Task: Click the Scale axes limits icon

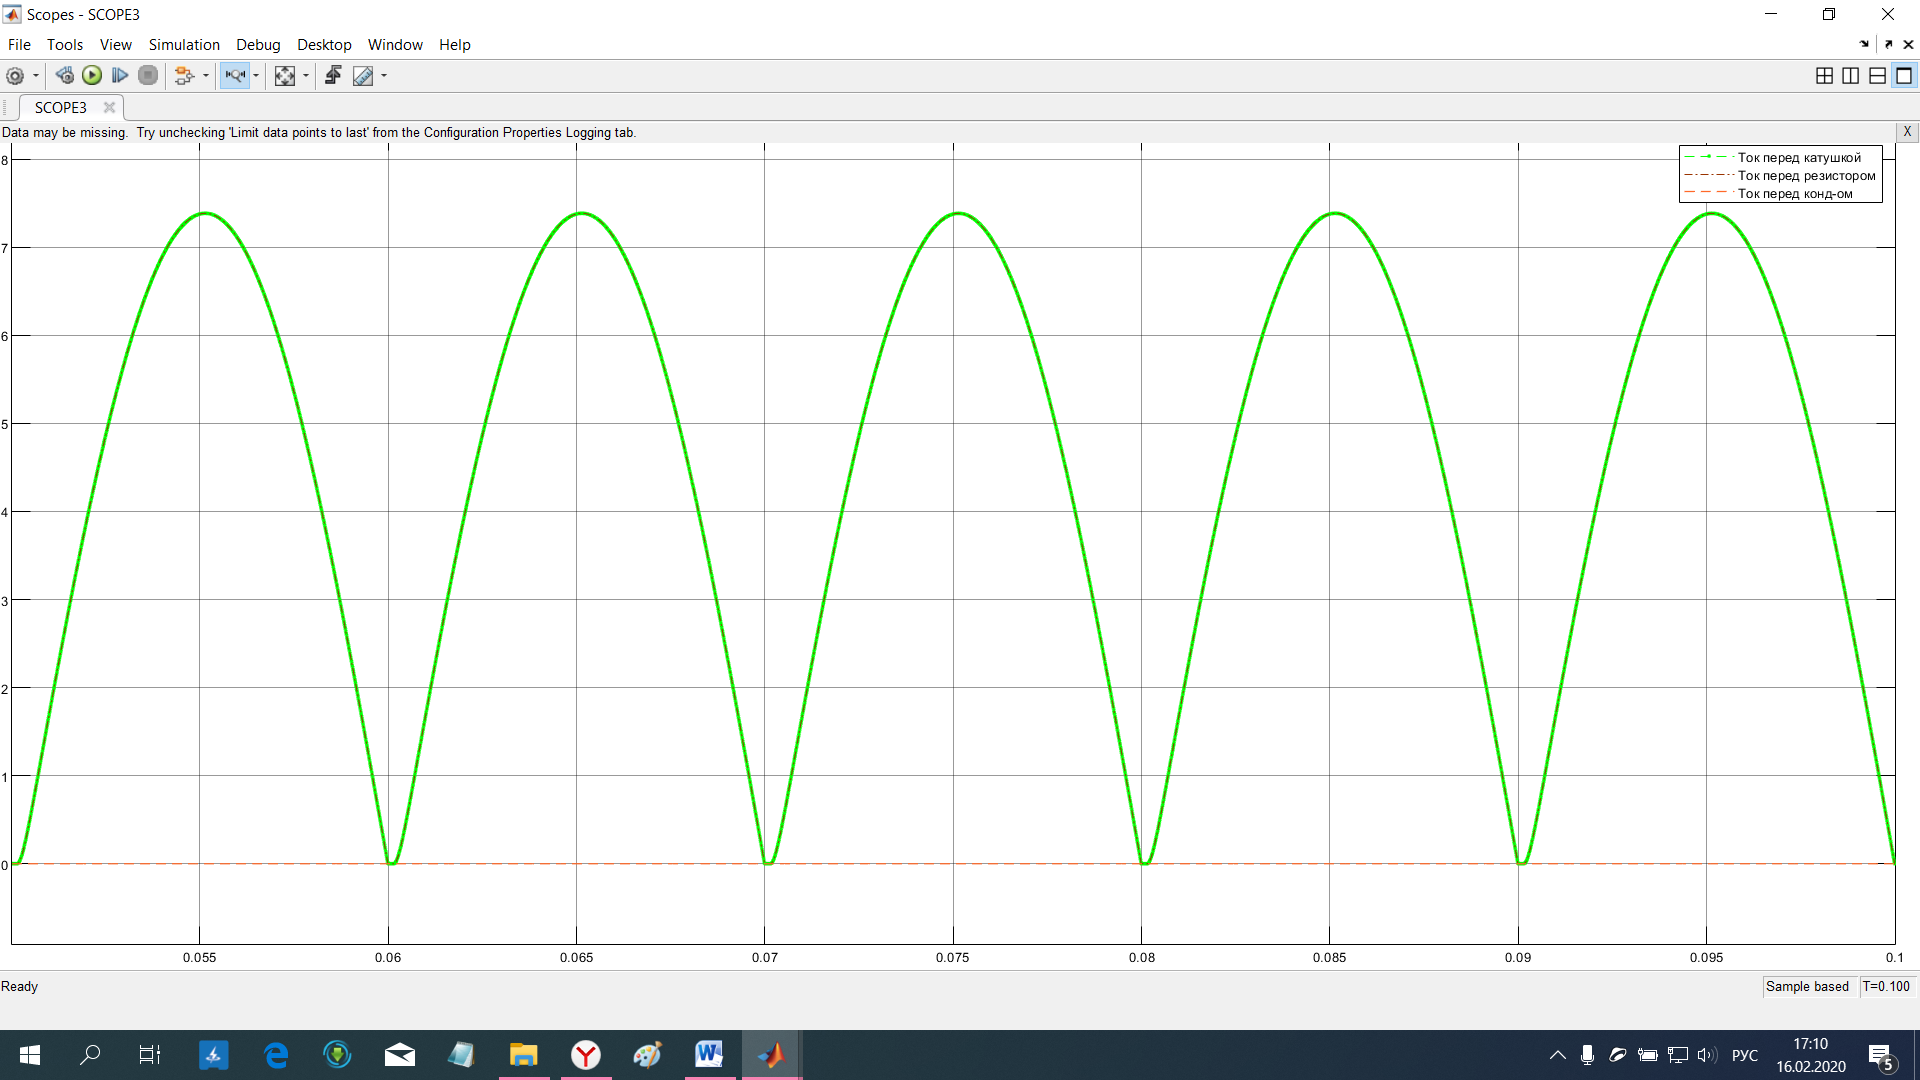Action: [285, 76]
